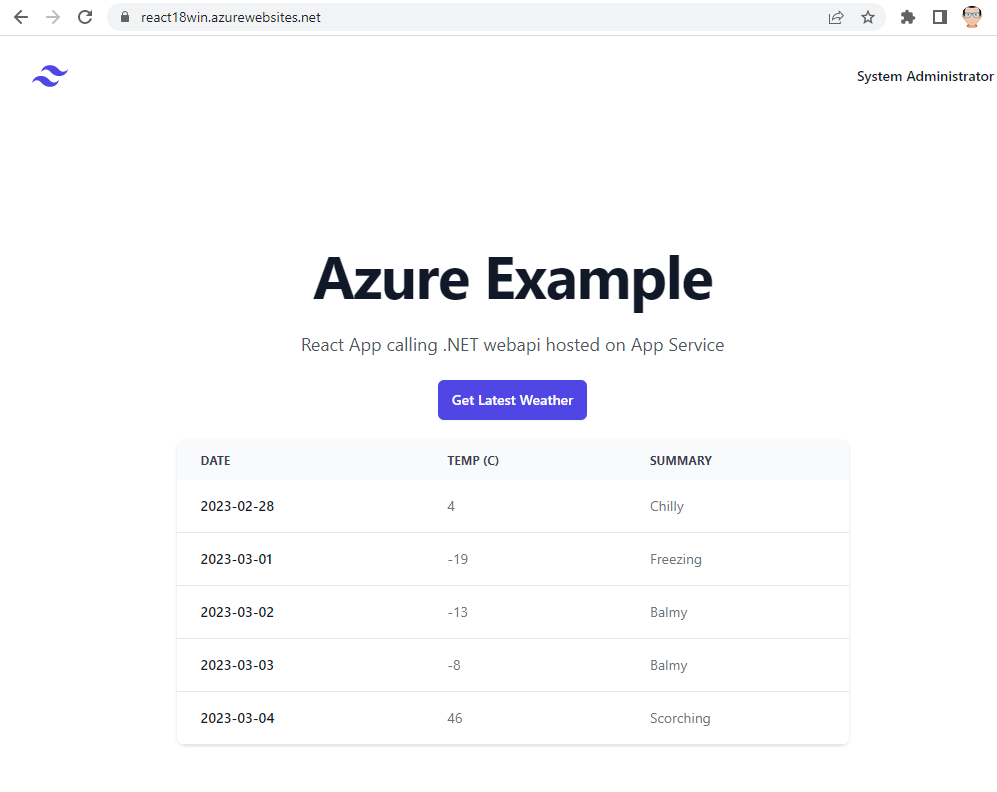This screenshot has height=792, width=997.
Task: Click the Chilly summary cell
Action: (x=666, y=506)
